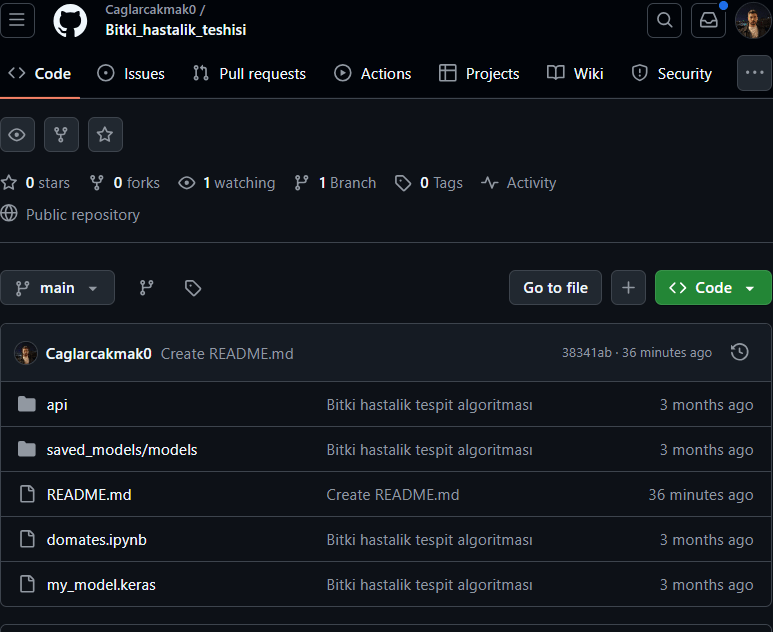View commit history clock icon

739,352
